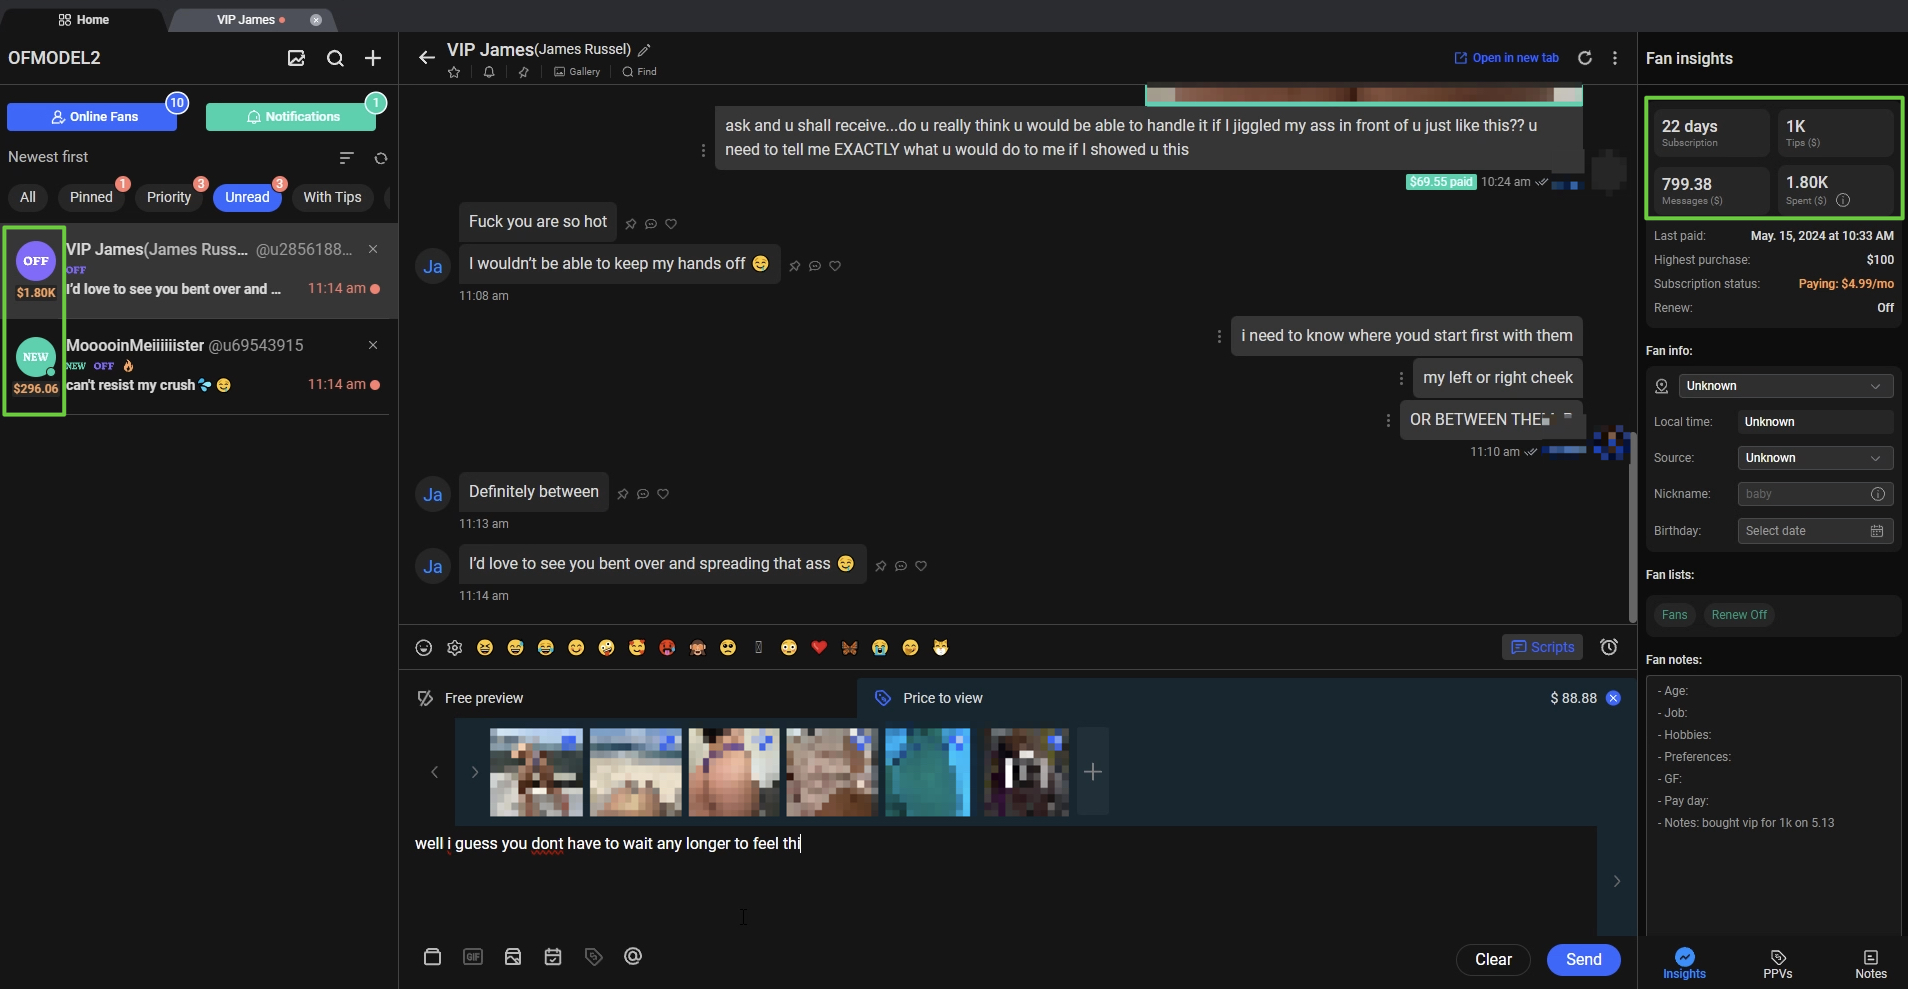Mention a user with the @ icon
This screenshot has width=1908, height=989.
[x=633, y=956]
